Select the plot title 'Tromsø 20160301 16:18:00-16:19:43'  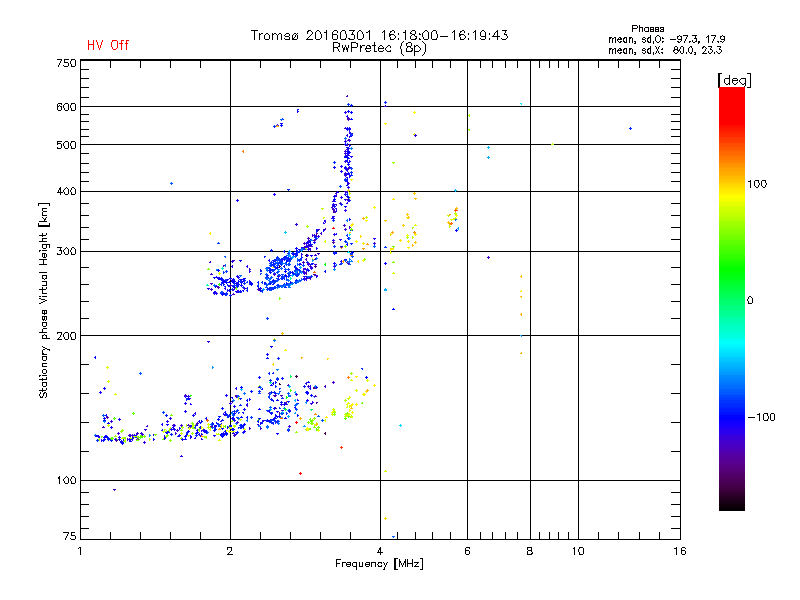(x=379, y=35)
